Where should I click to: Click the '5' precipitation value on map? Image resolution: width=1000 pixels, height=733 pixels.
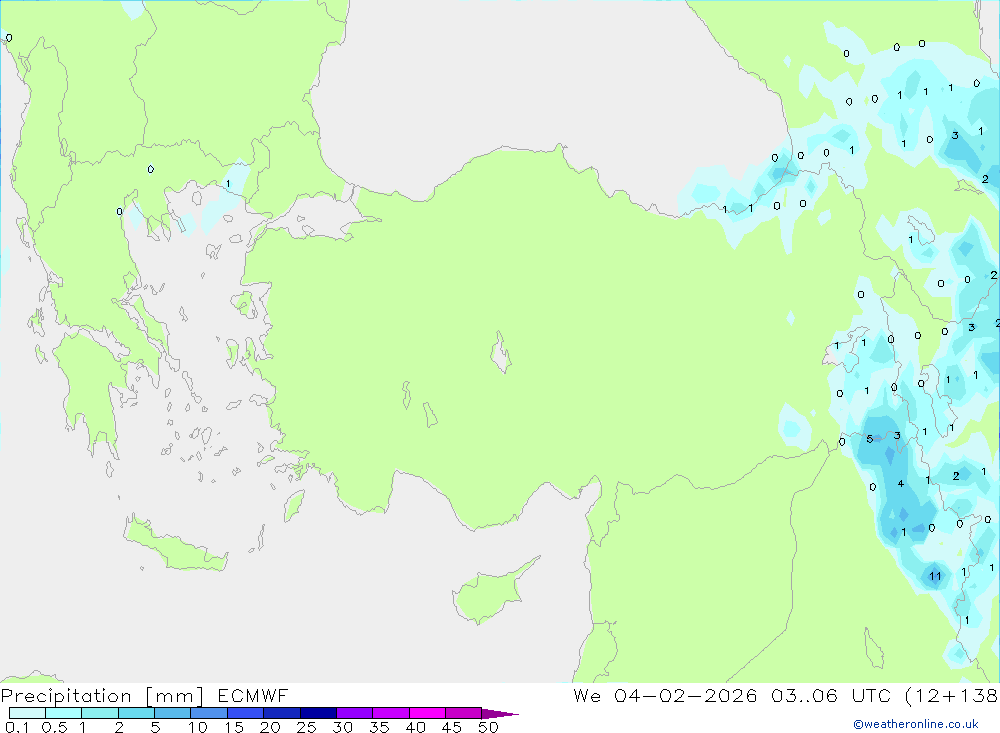coord(870,439)
